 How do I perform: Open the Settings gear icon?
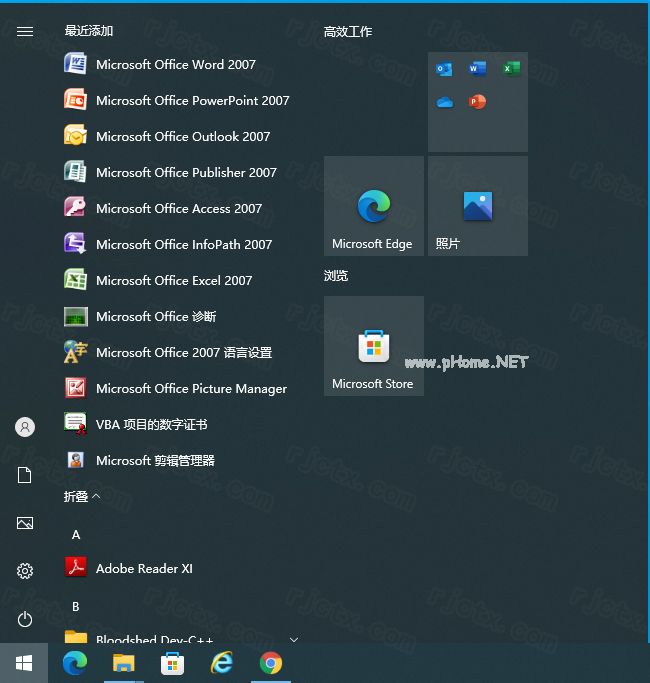[25, 571]
